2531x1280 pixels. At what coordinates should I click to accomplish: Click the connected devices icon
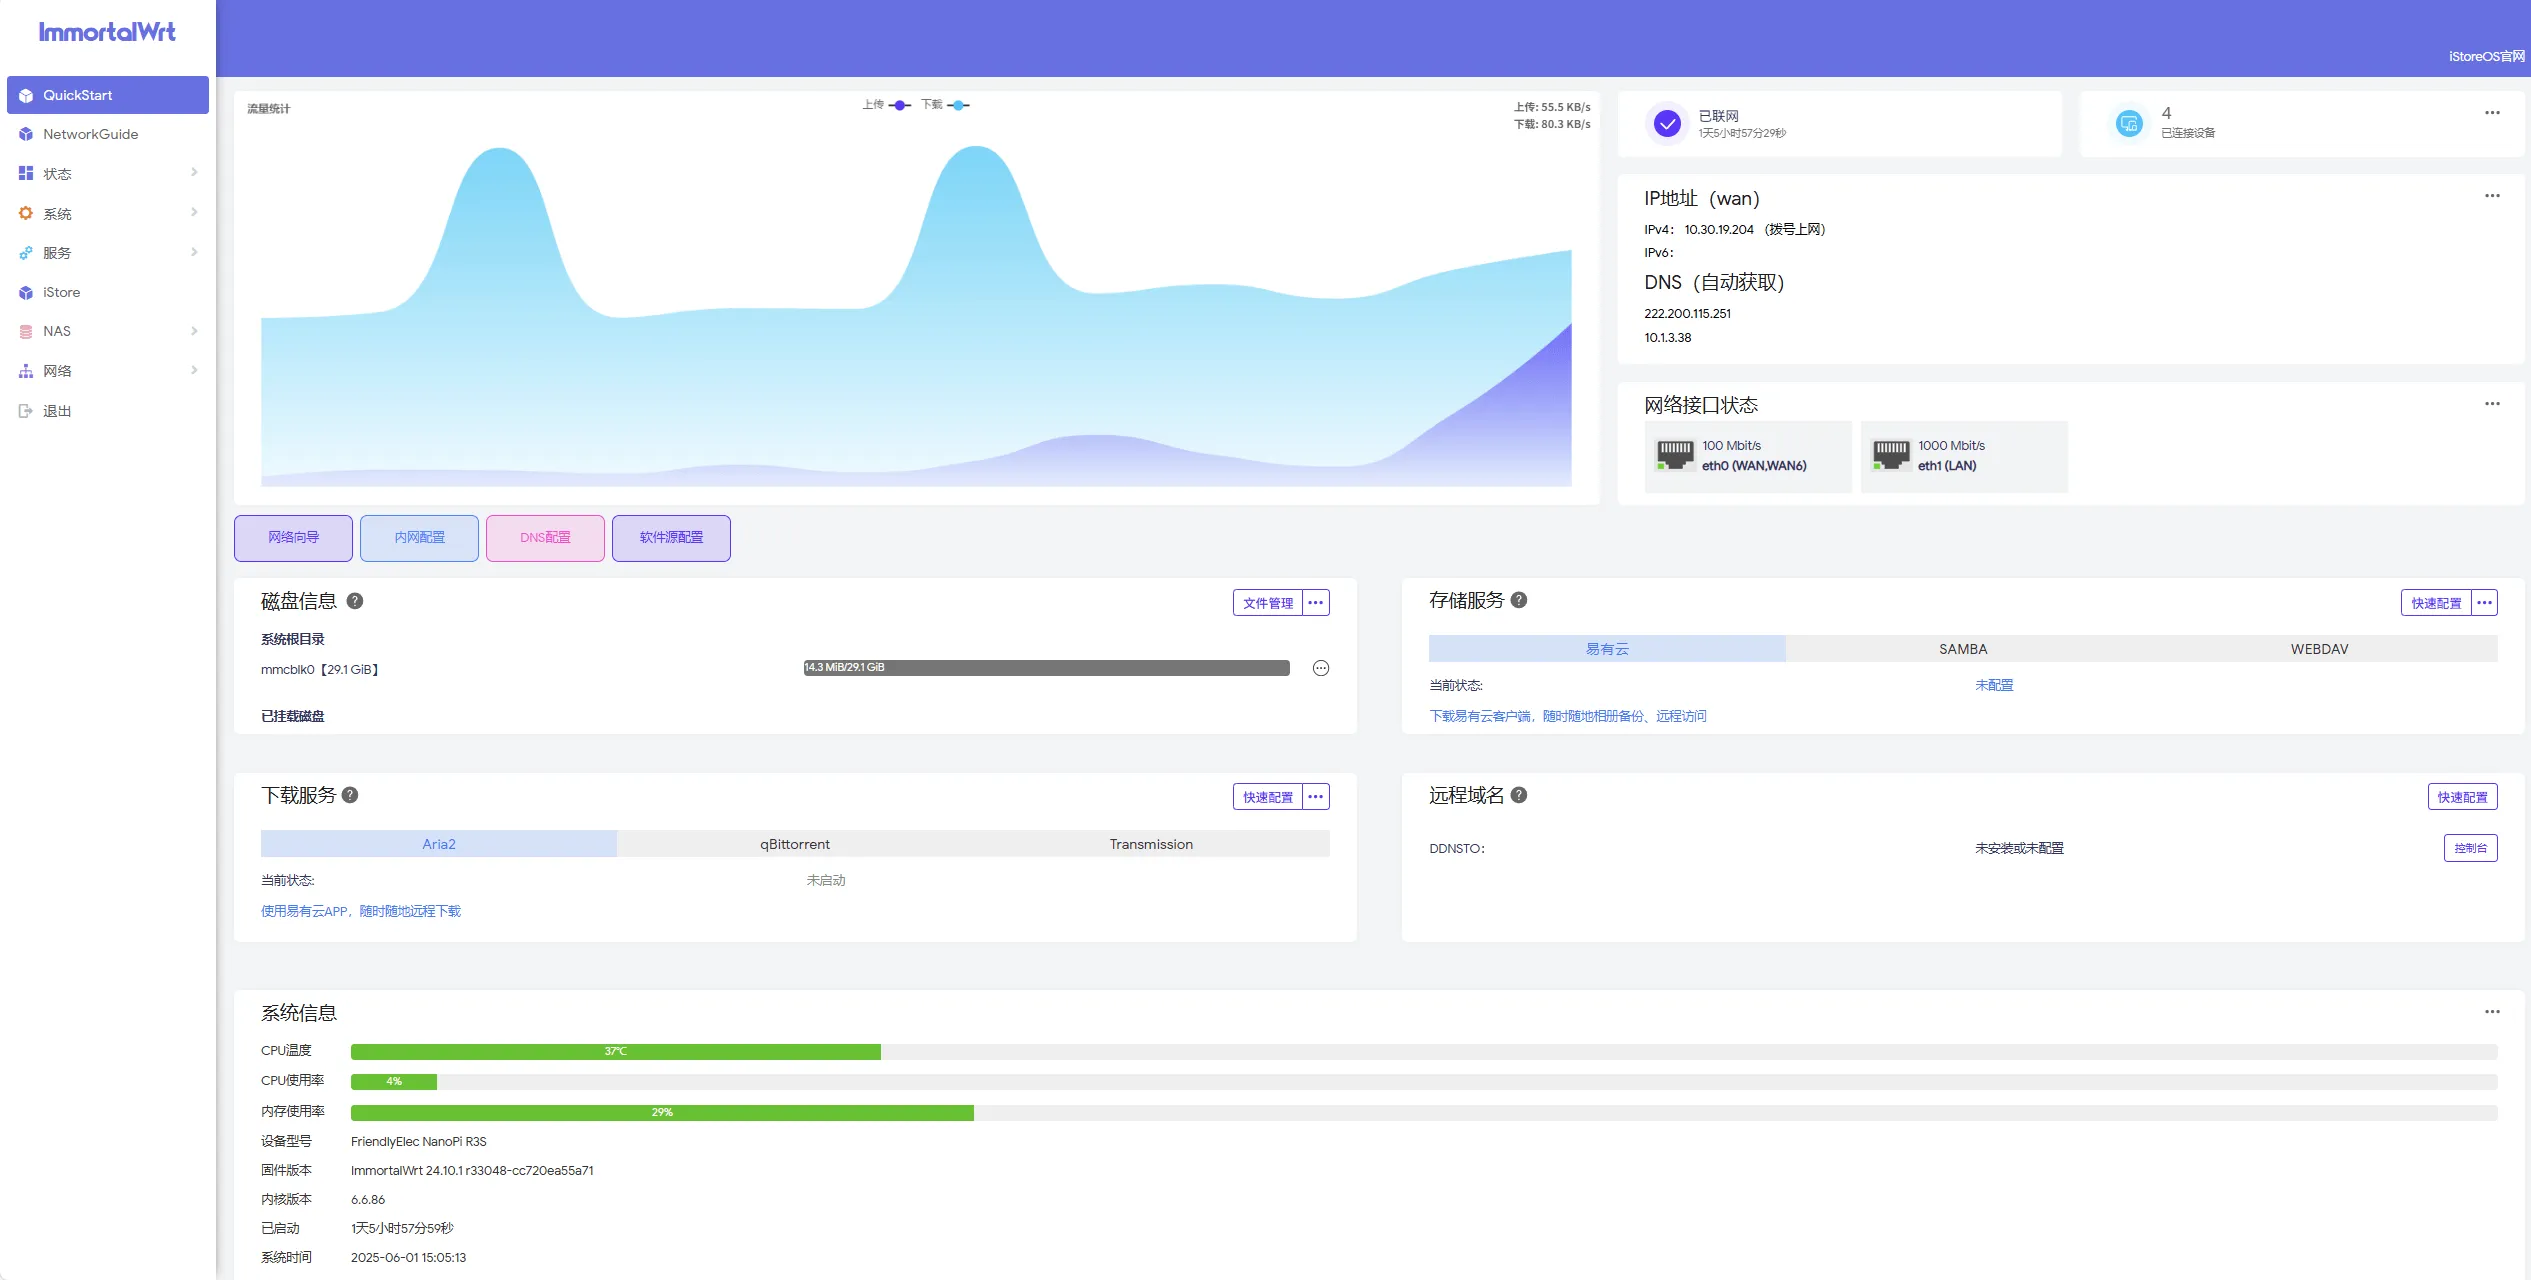pos(2128,124)
